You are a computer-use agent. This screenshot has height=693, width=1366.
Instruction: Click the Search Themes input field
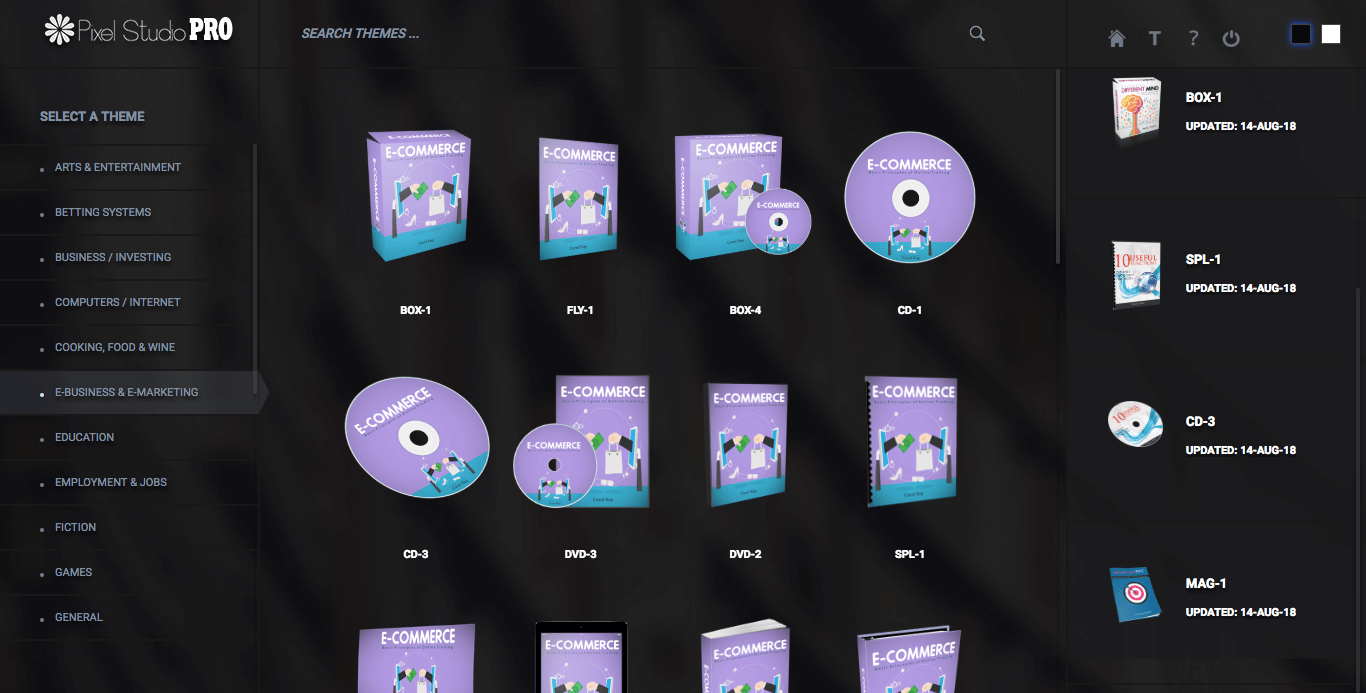pos(630,33)
